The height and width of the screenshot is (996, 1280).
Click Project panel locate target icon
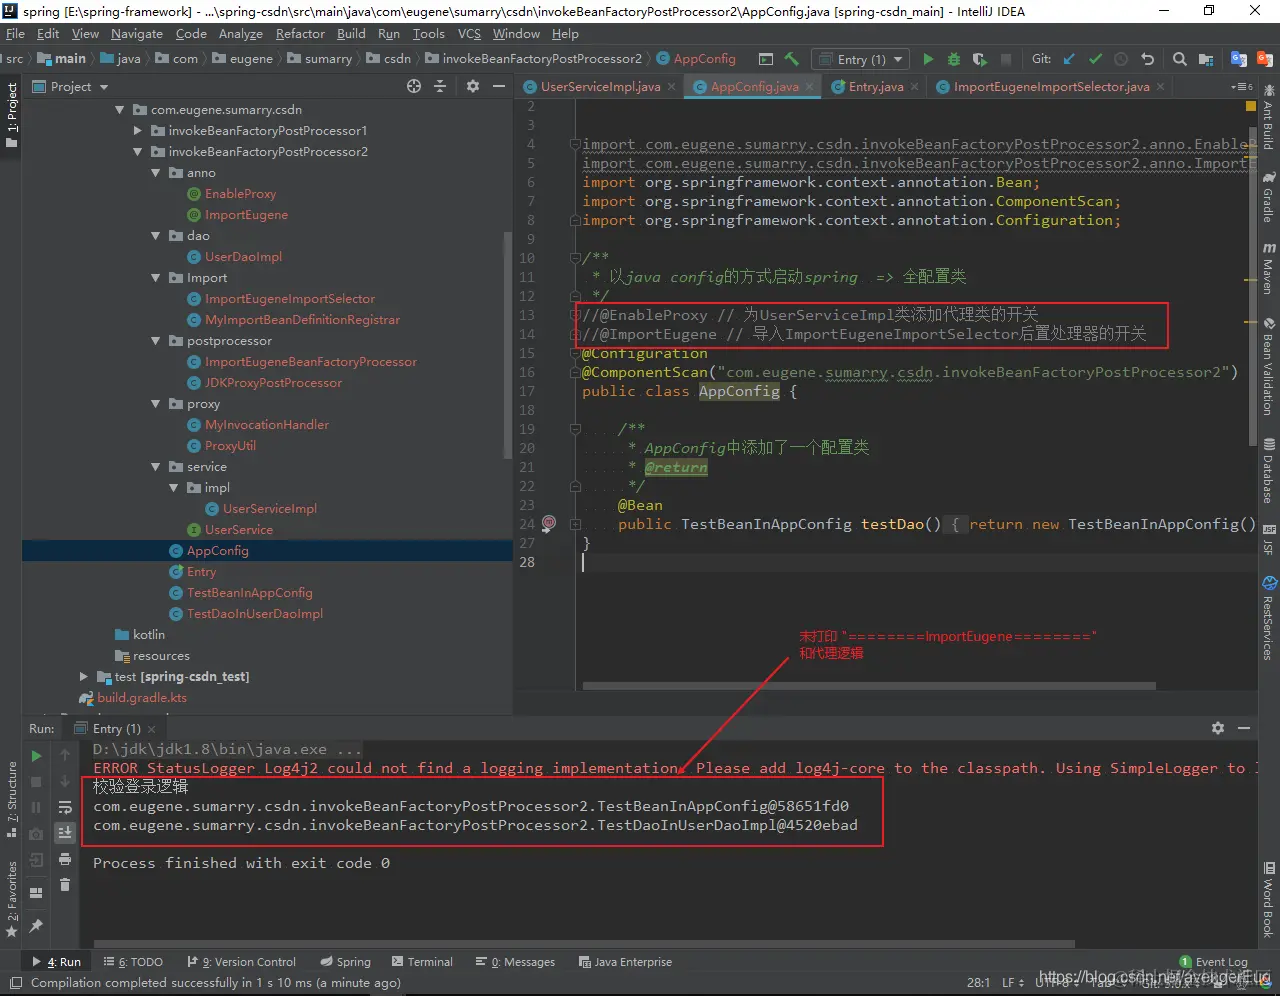414,87
